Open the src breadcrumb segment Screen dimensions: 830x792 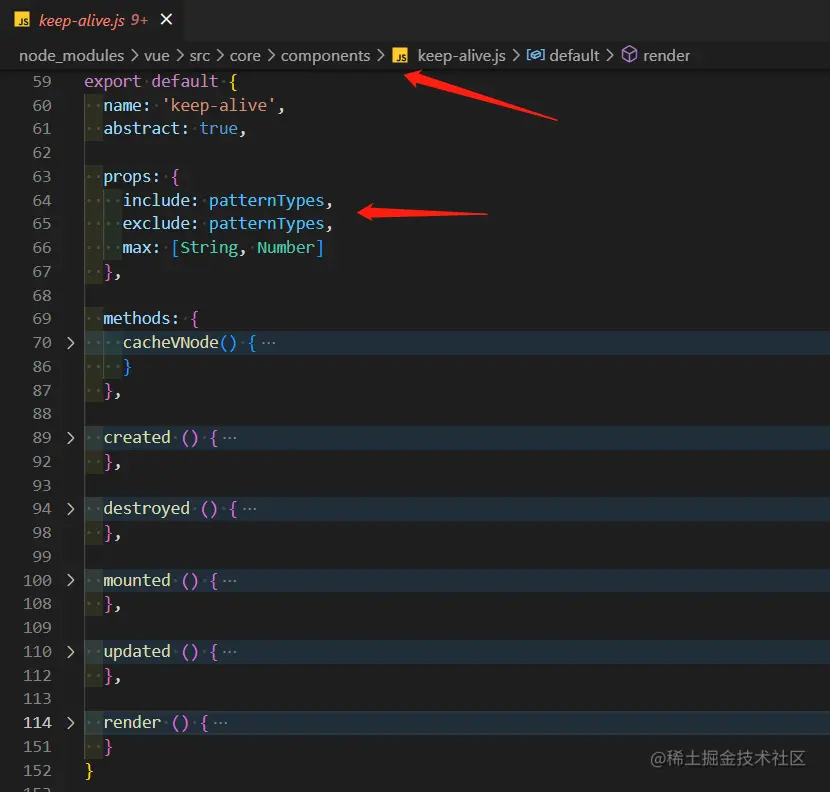click(200, 56)
